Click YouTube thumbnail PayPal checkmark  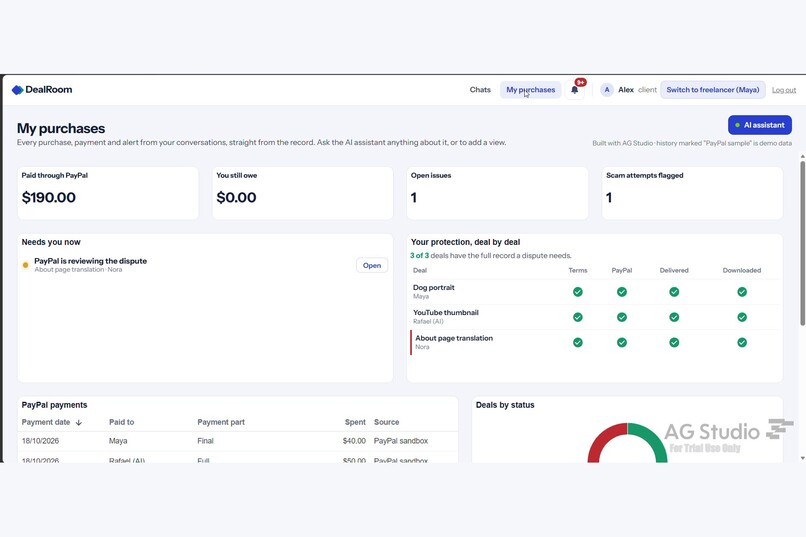click(622, 317)
